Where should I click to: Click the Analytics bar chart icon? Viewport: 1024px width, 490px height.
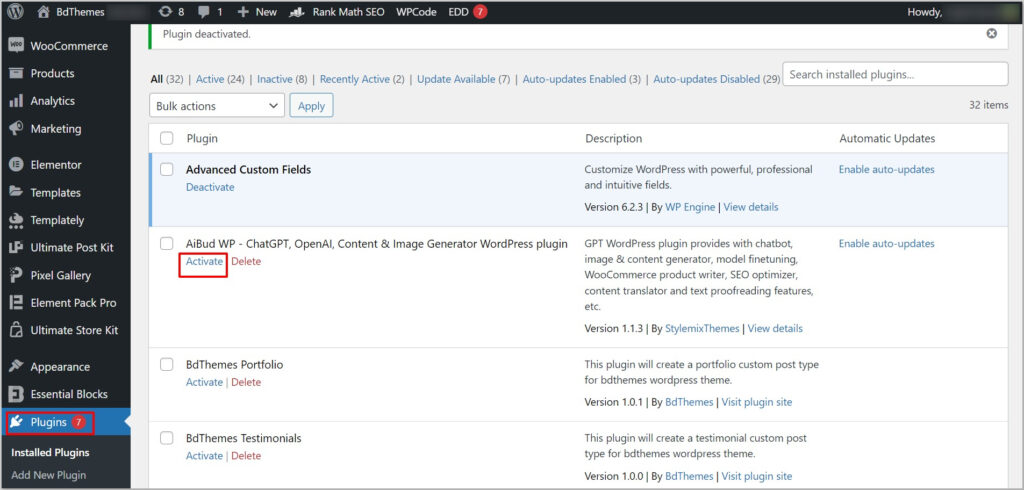[16, 101]
